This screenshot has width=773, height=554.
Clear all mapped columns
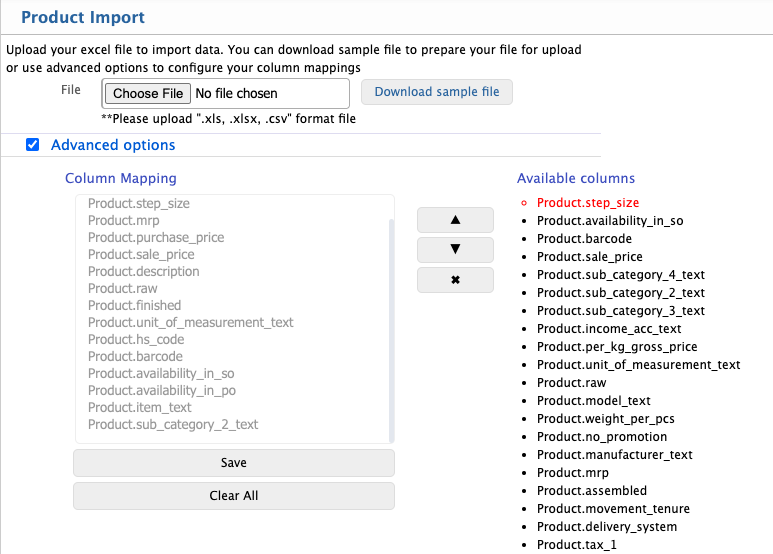click(234, 496)
